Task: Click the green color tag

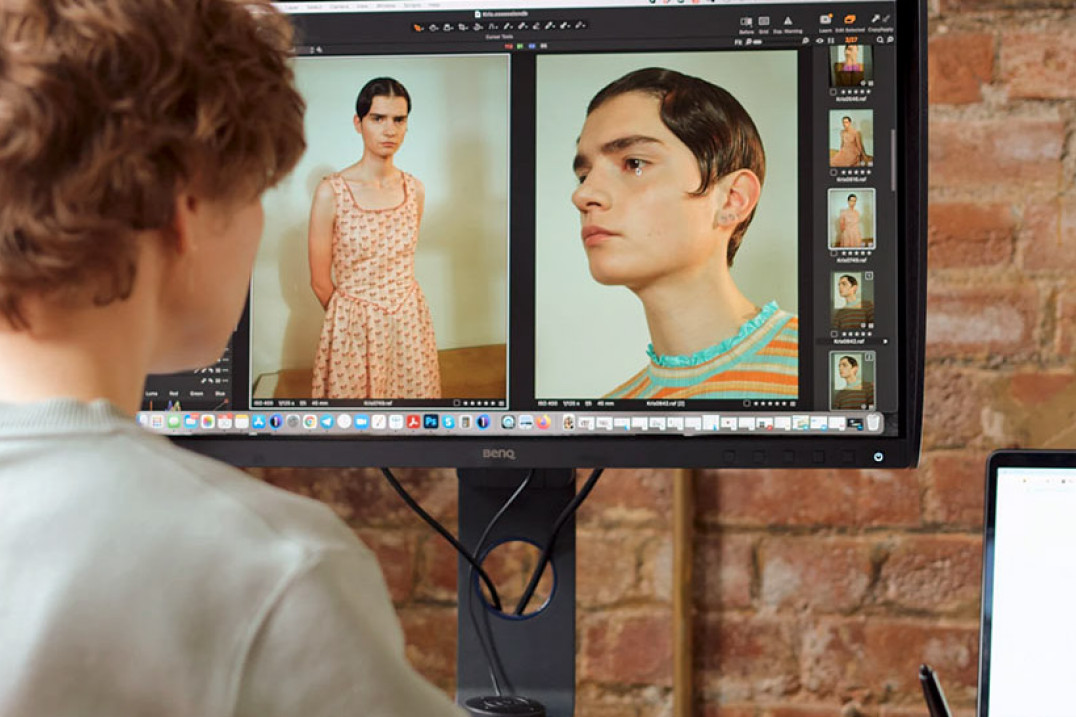Action: [x=520, y=46]
